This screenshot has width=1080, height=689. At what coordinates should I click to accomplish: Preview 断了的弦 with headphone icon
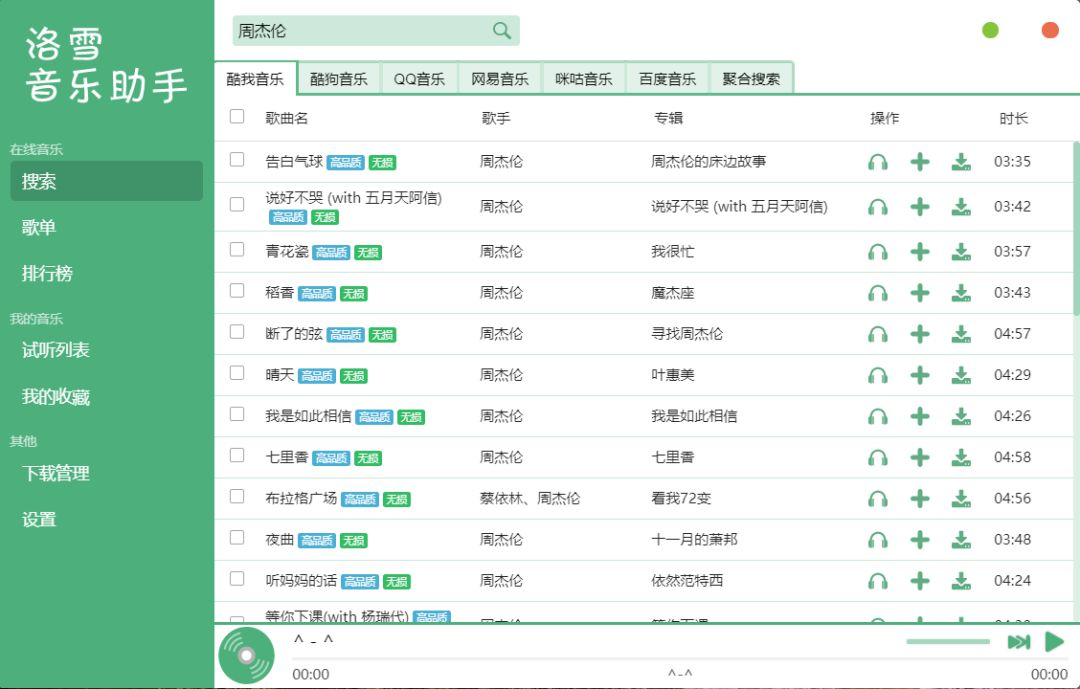click(x=878, y=334)
